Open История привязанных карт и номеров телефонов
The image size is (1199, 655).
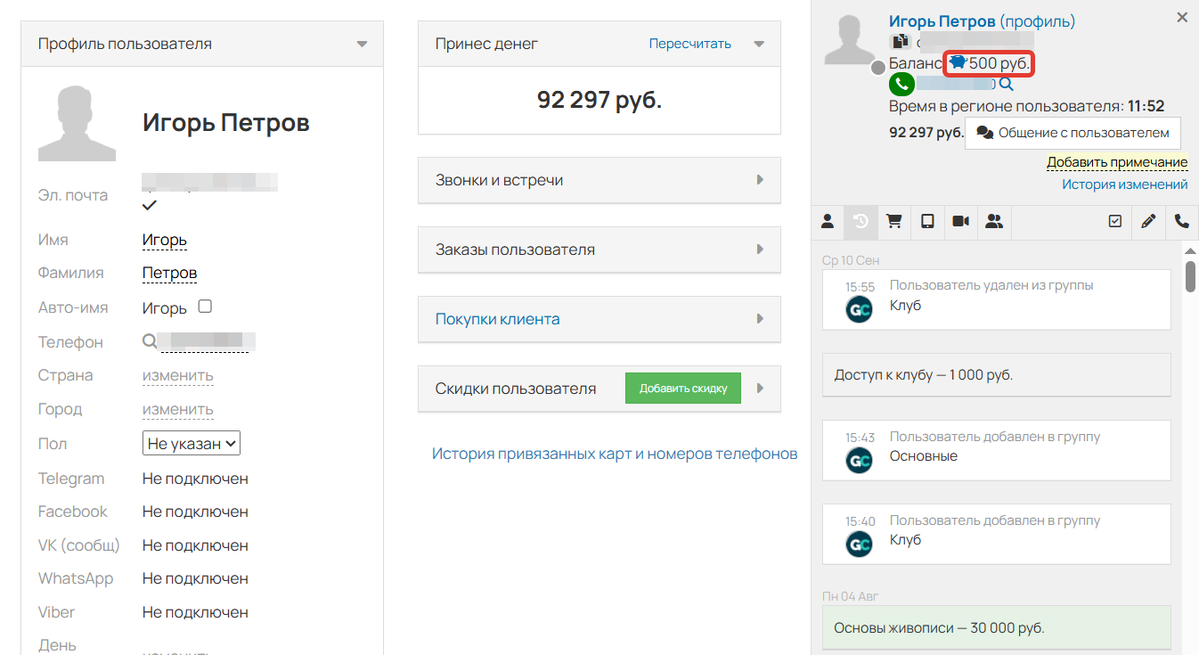pyautogui.click(x=614, y=454)
